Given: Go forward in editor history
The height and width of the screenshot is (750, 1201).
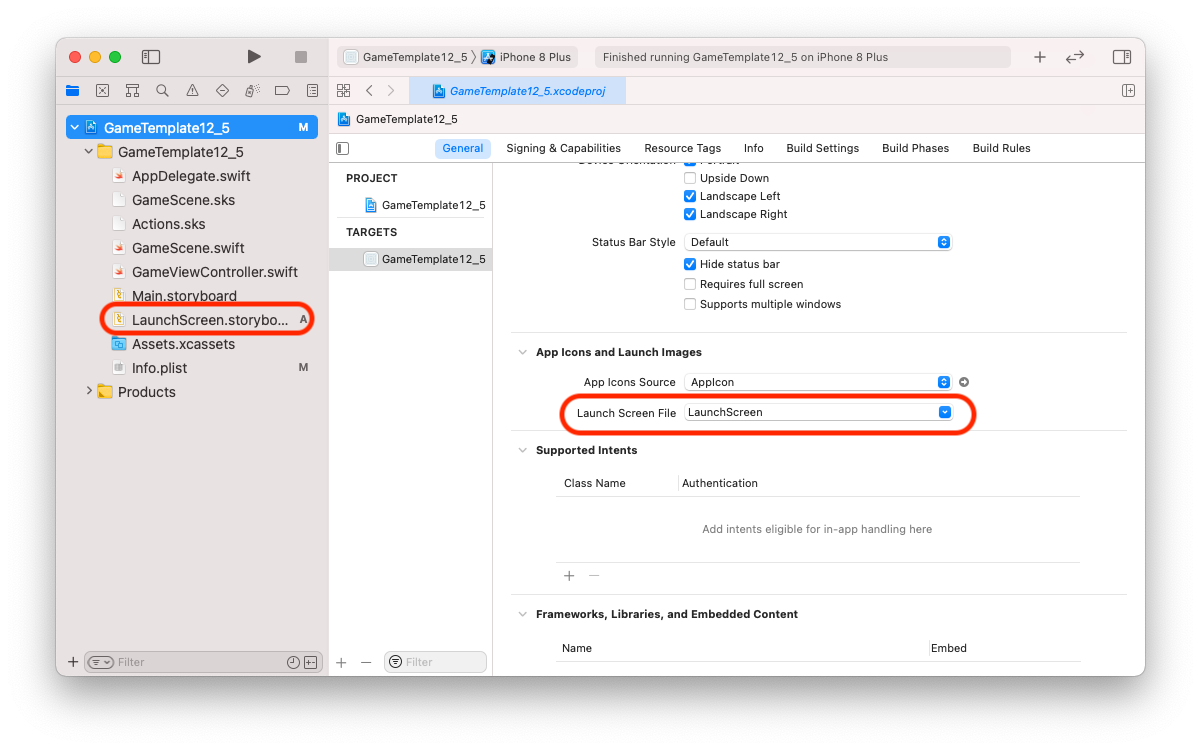Looking at the screenshot, I should (391, 90).
